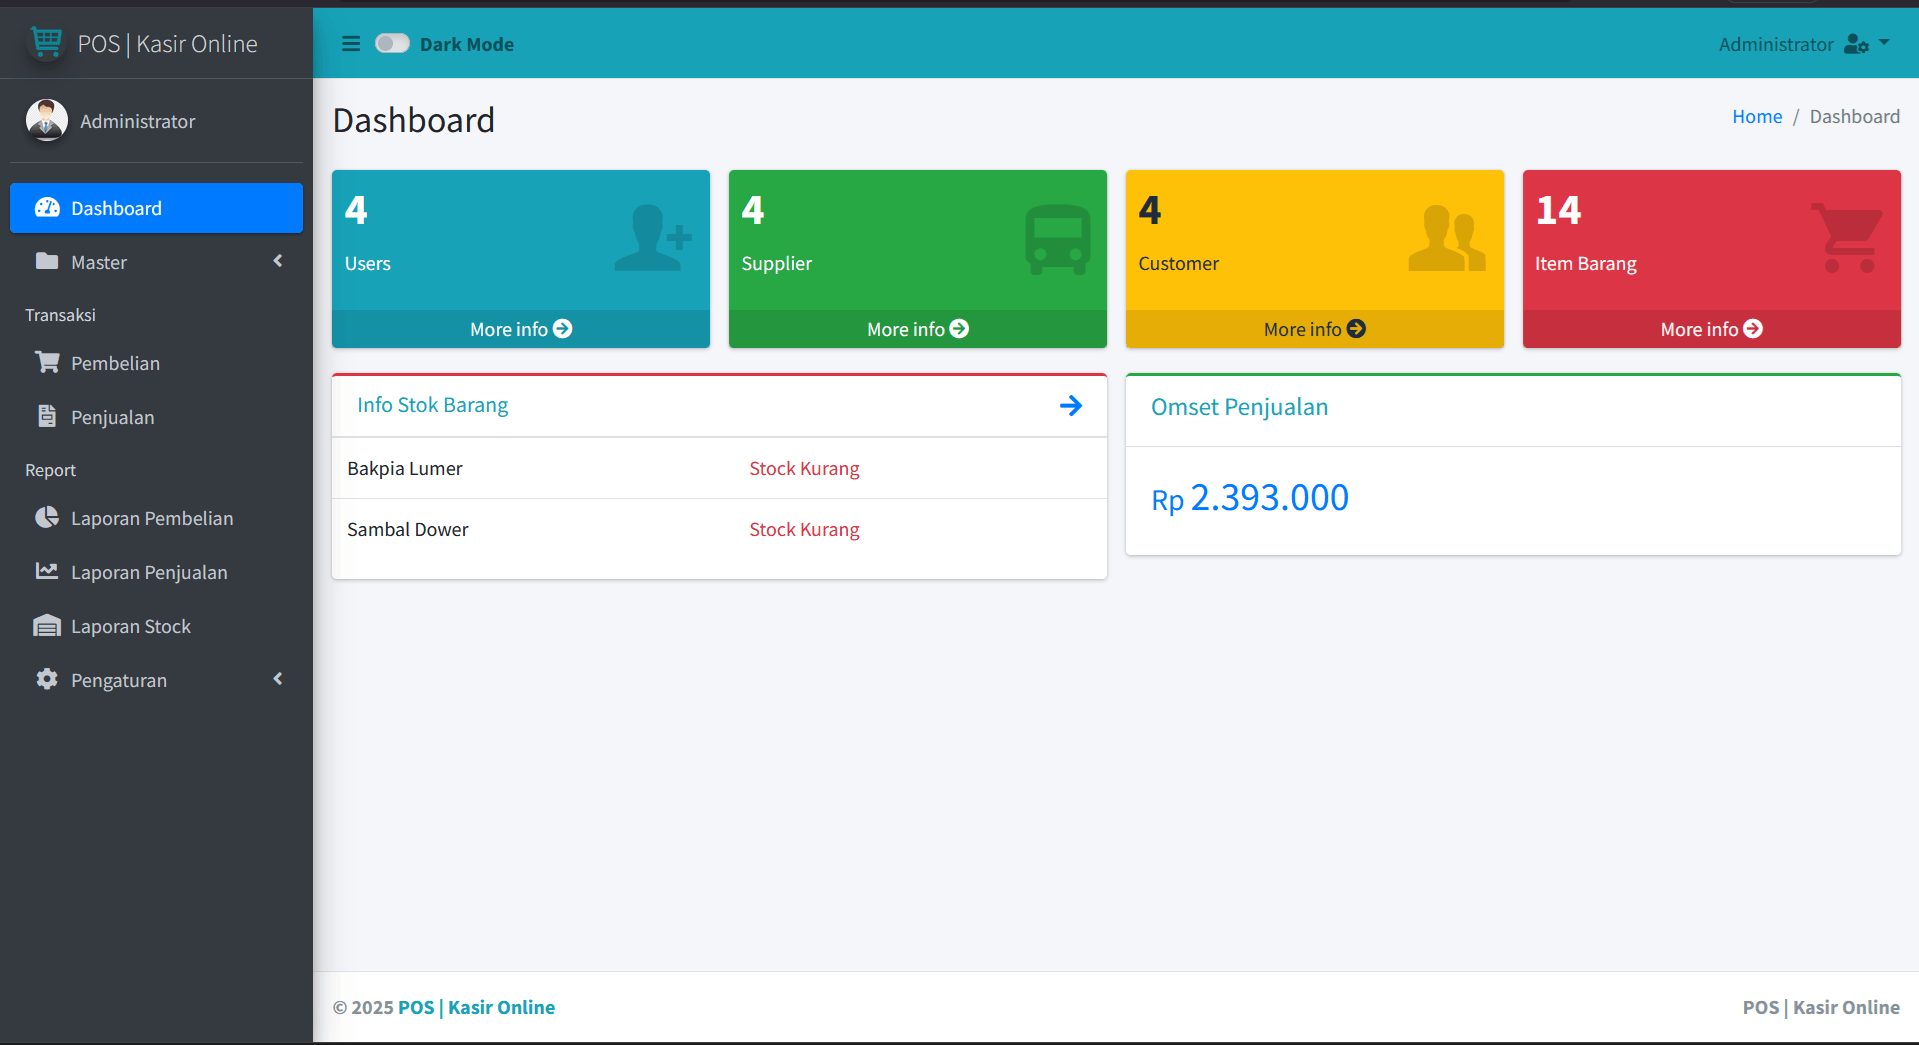Click the Laporan Stock warehouse icon
1919x1045 pixels.
pyautogui.click(x=47, y=626)
